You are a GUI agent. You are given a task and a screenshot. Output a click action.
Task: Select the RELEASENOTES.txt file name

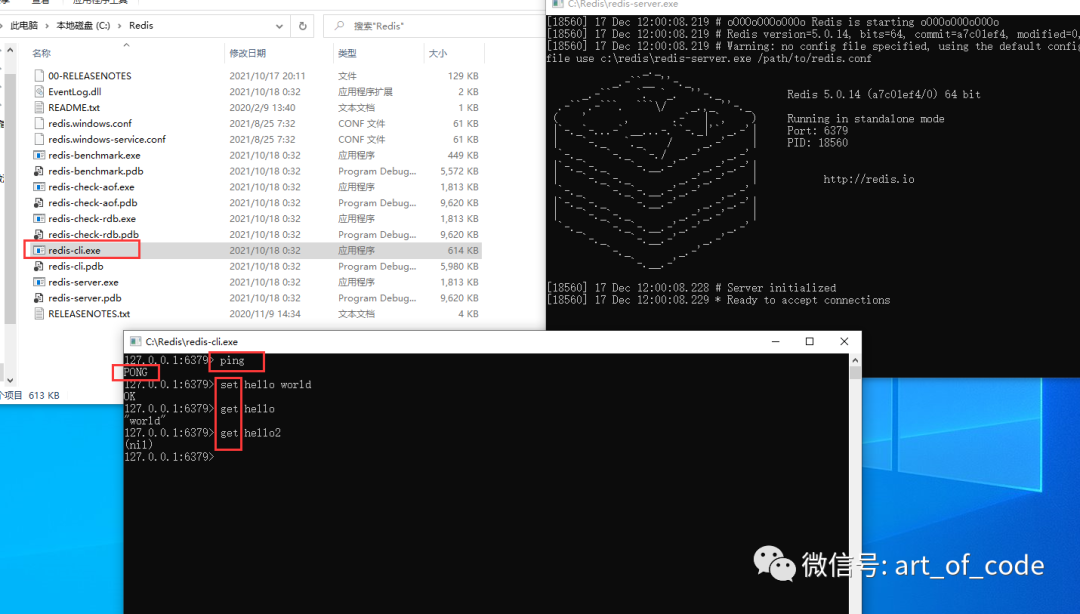89,314
